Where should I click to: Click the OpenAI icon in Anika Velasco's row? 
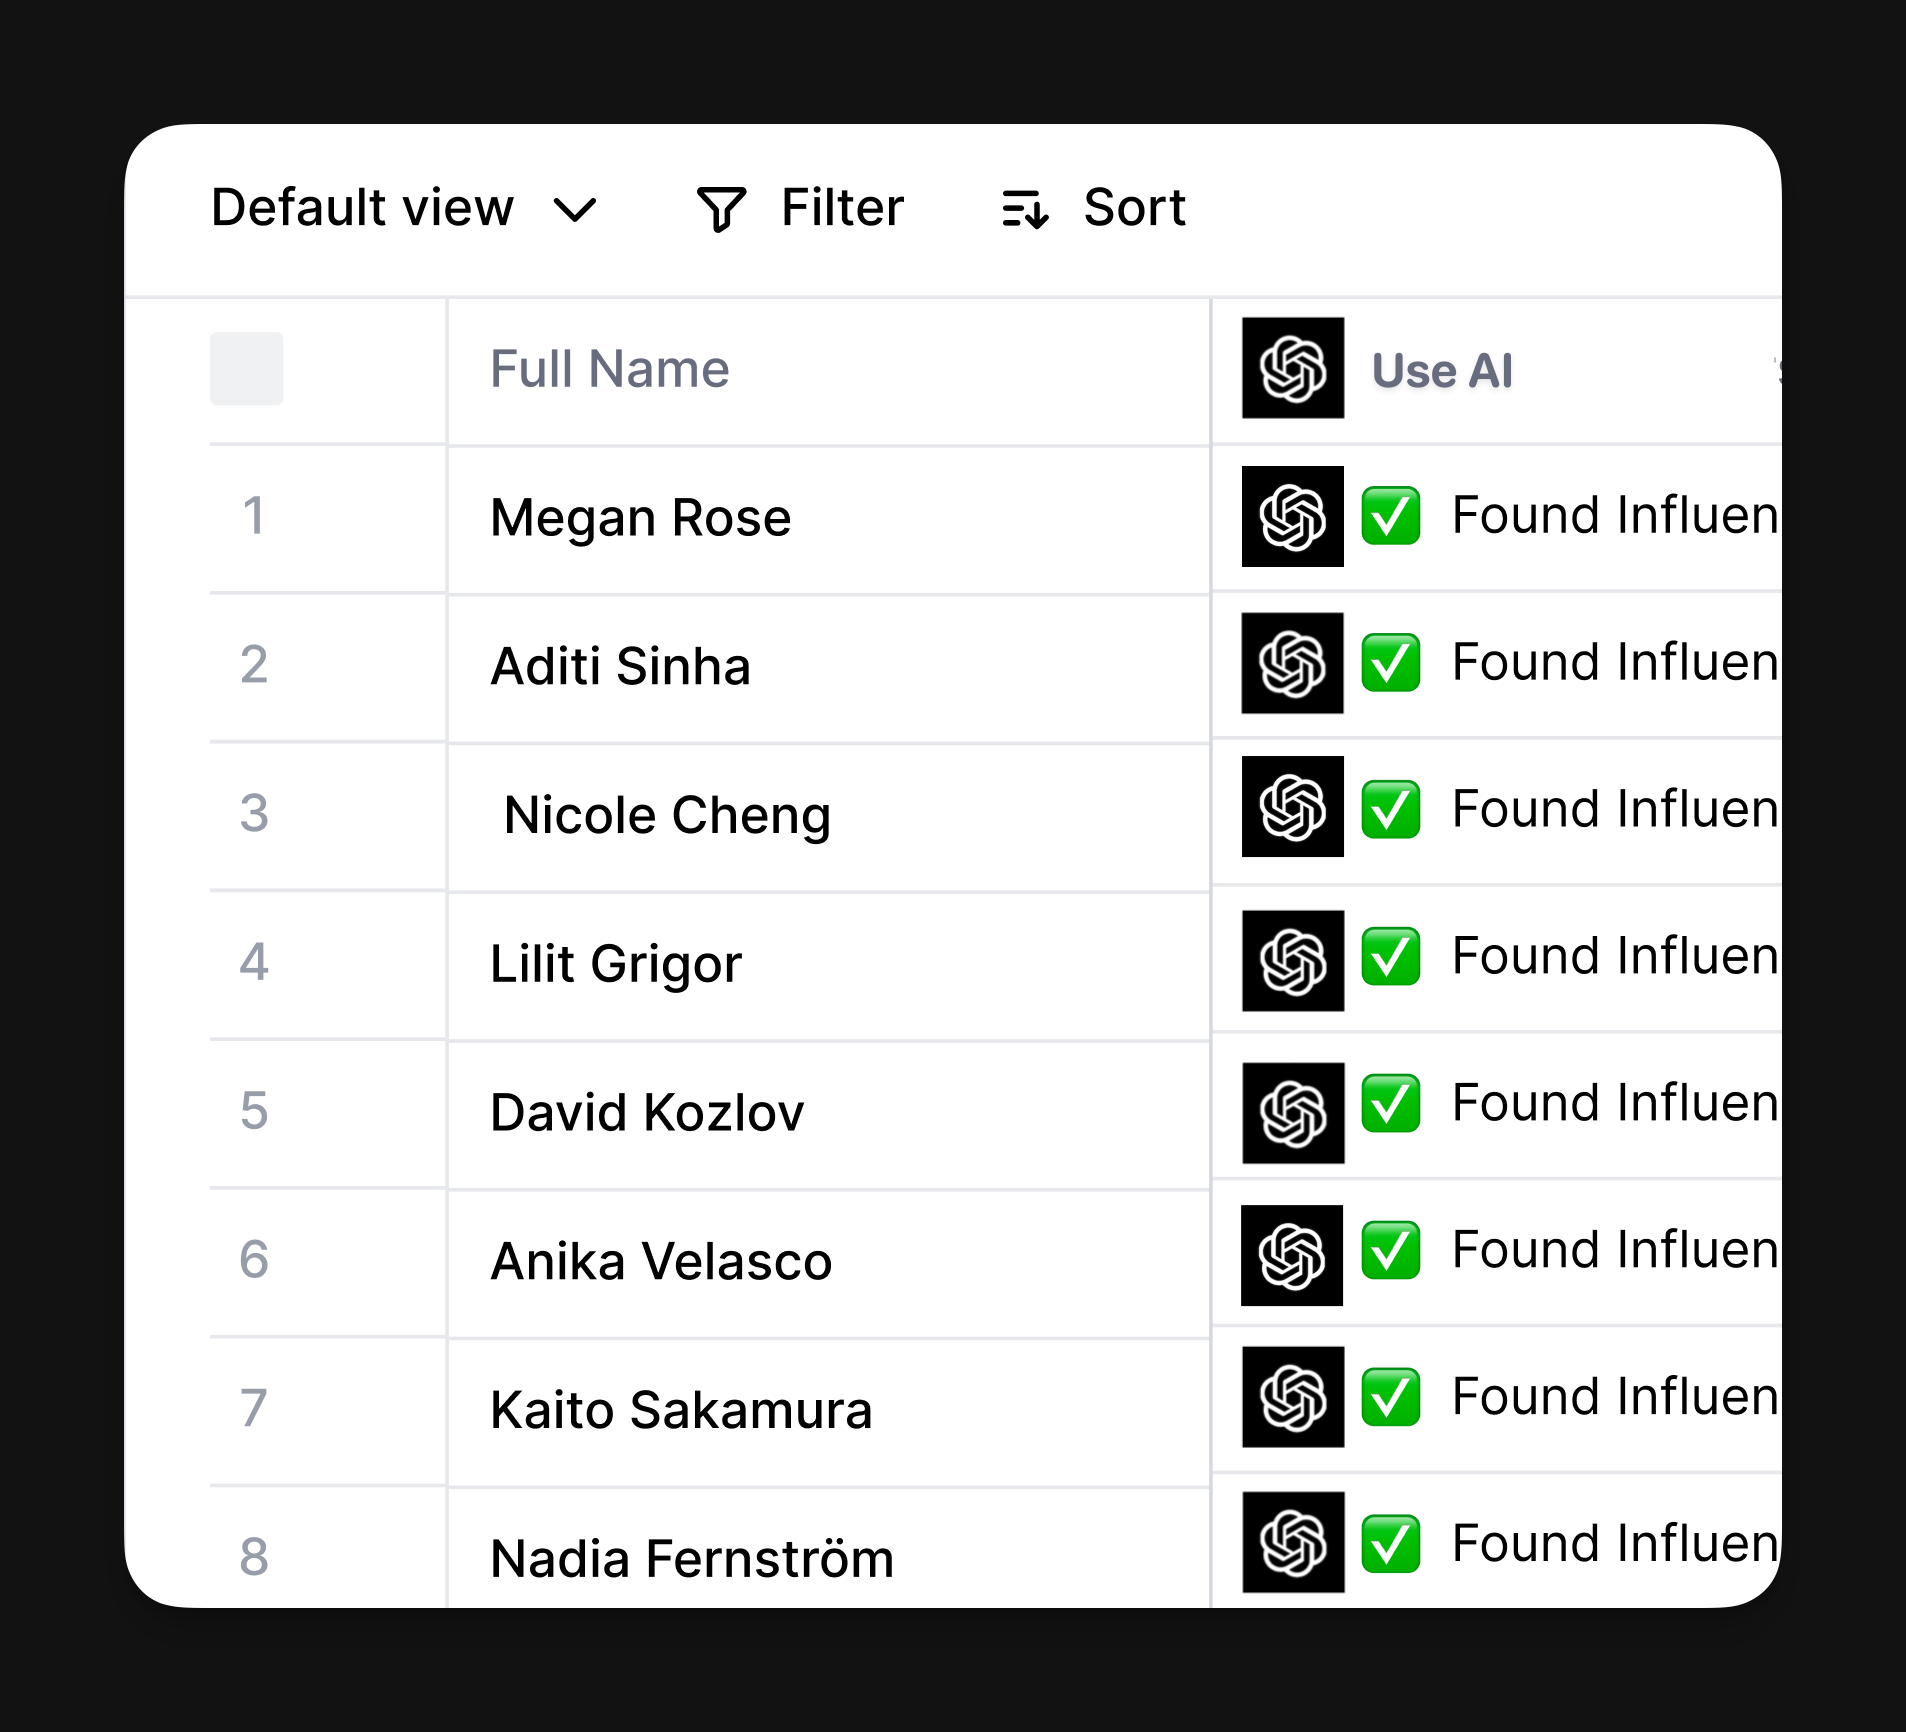[x=1292, y=1255]
